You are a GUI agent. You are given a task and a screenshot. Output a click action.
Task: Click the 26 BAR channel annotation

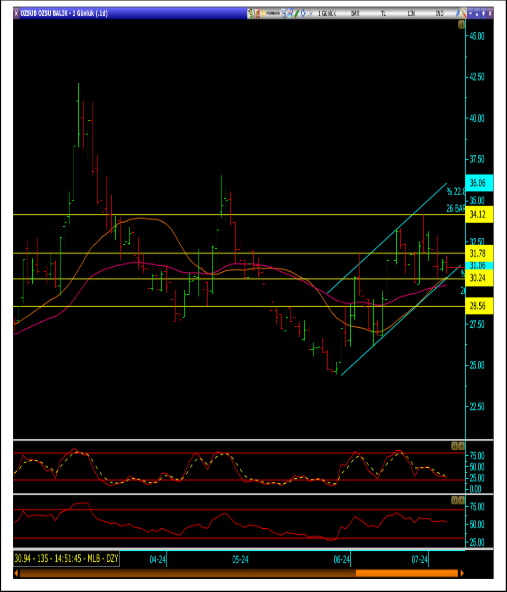coord(455,208)
